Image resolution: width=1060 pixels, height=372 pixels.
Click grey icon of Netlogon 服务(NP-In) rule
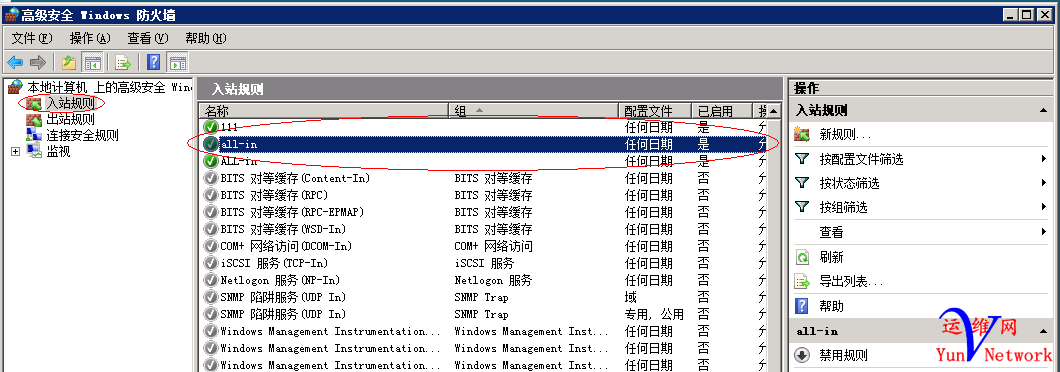(210, 280)
